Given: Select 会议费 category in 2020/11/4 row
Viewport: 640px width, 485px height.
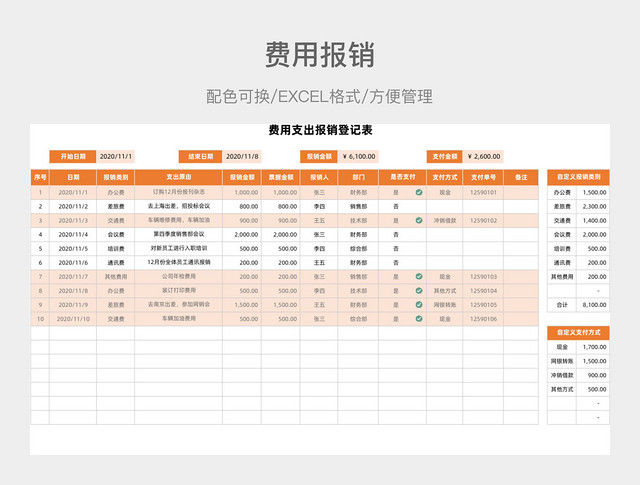Looking at the screenshot, I should [116, 235].
